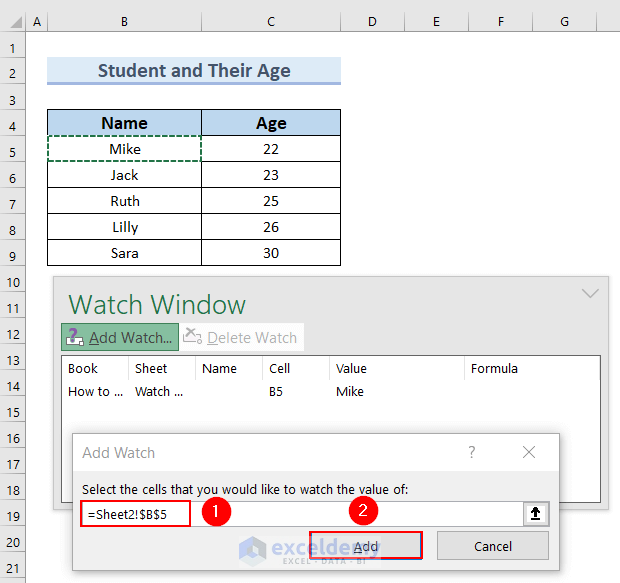The width and height of the screenshot is (620, 583).
Task: Select the cell containing 'Sara'
Action: click(x=124, y=253)
